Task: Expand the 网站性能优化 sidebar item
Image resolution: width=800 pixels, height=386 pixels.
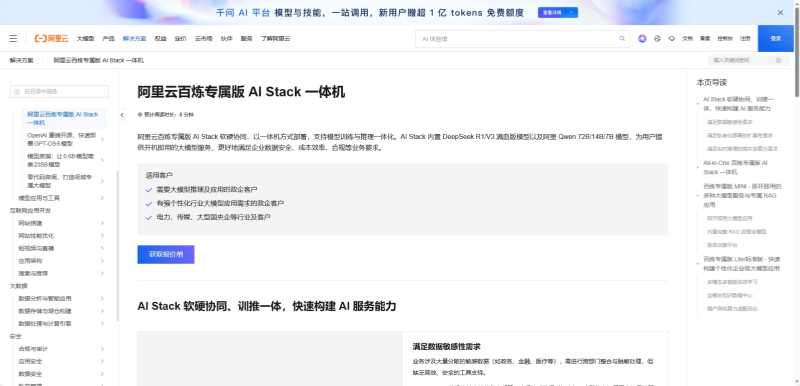Action: [103, 236]
